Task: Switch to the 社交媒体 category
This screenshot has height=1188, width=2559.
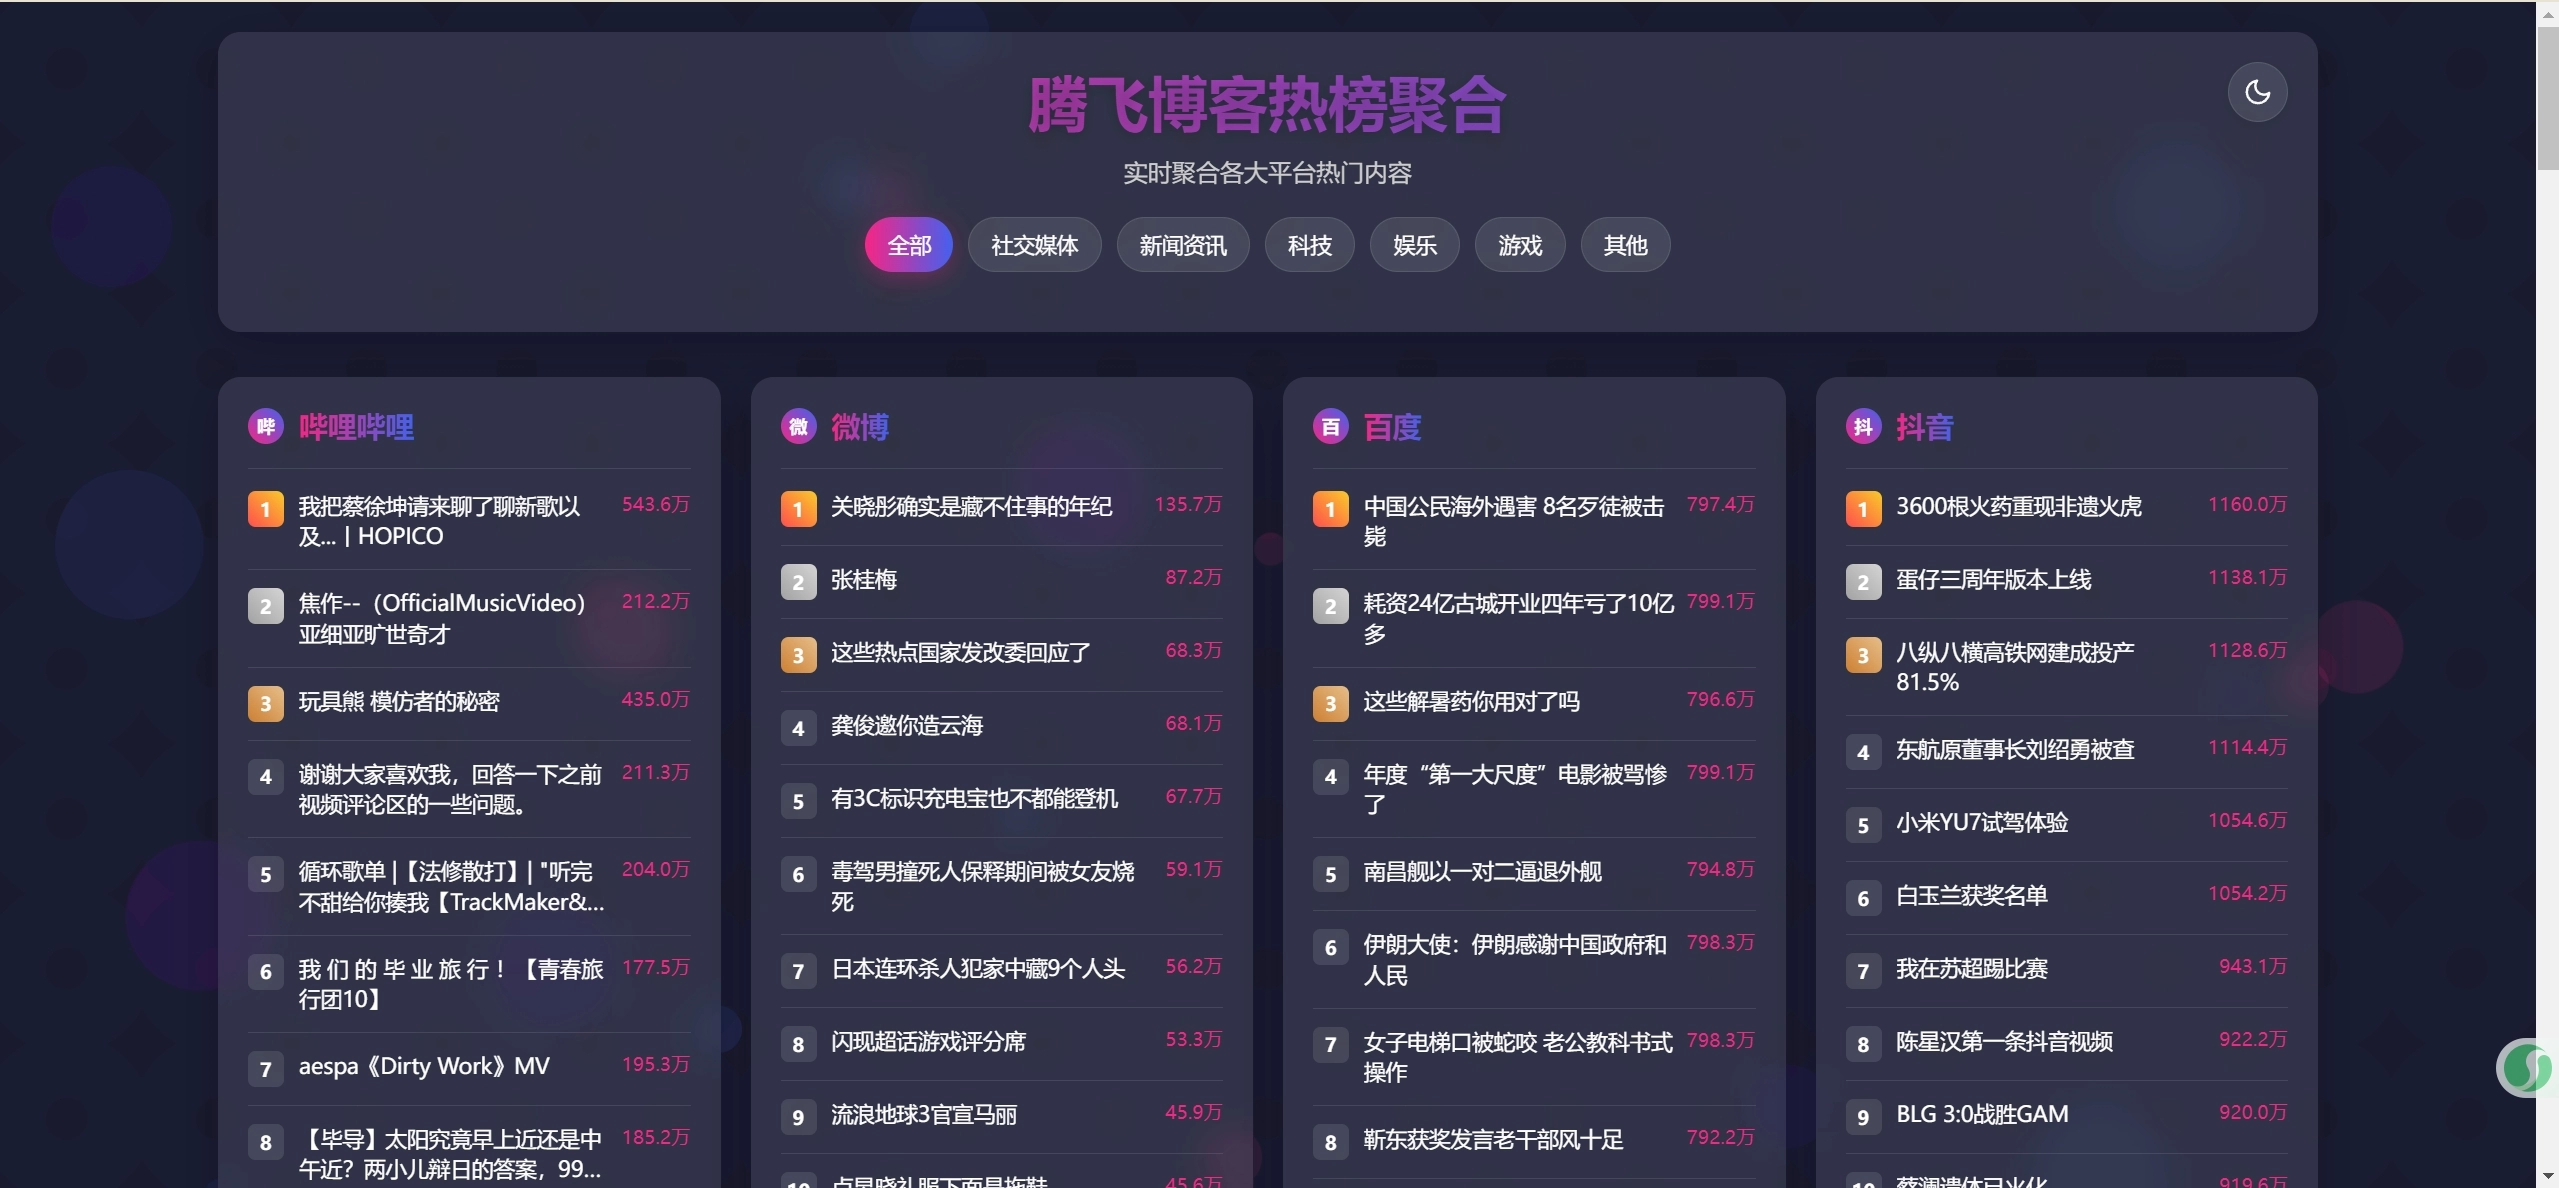Action: (x=1034, y=245)
